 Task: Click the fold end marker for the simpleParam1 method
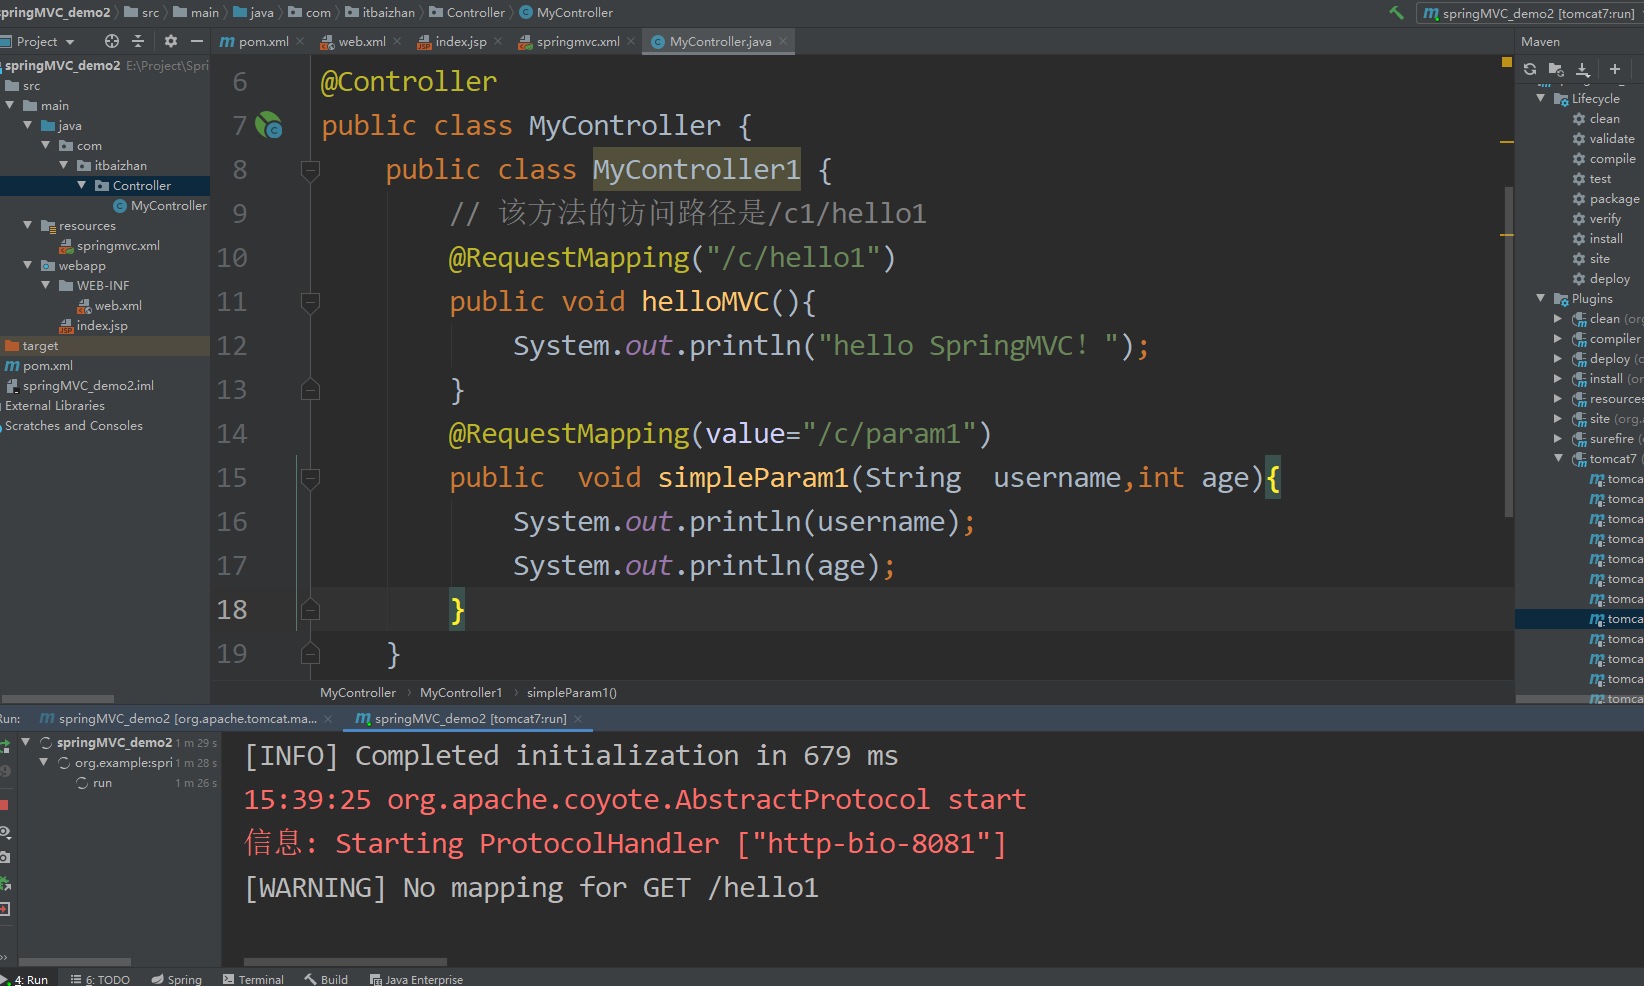coord(310,610)
